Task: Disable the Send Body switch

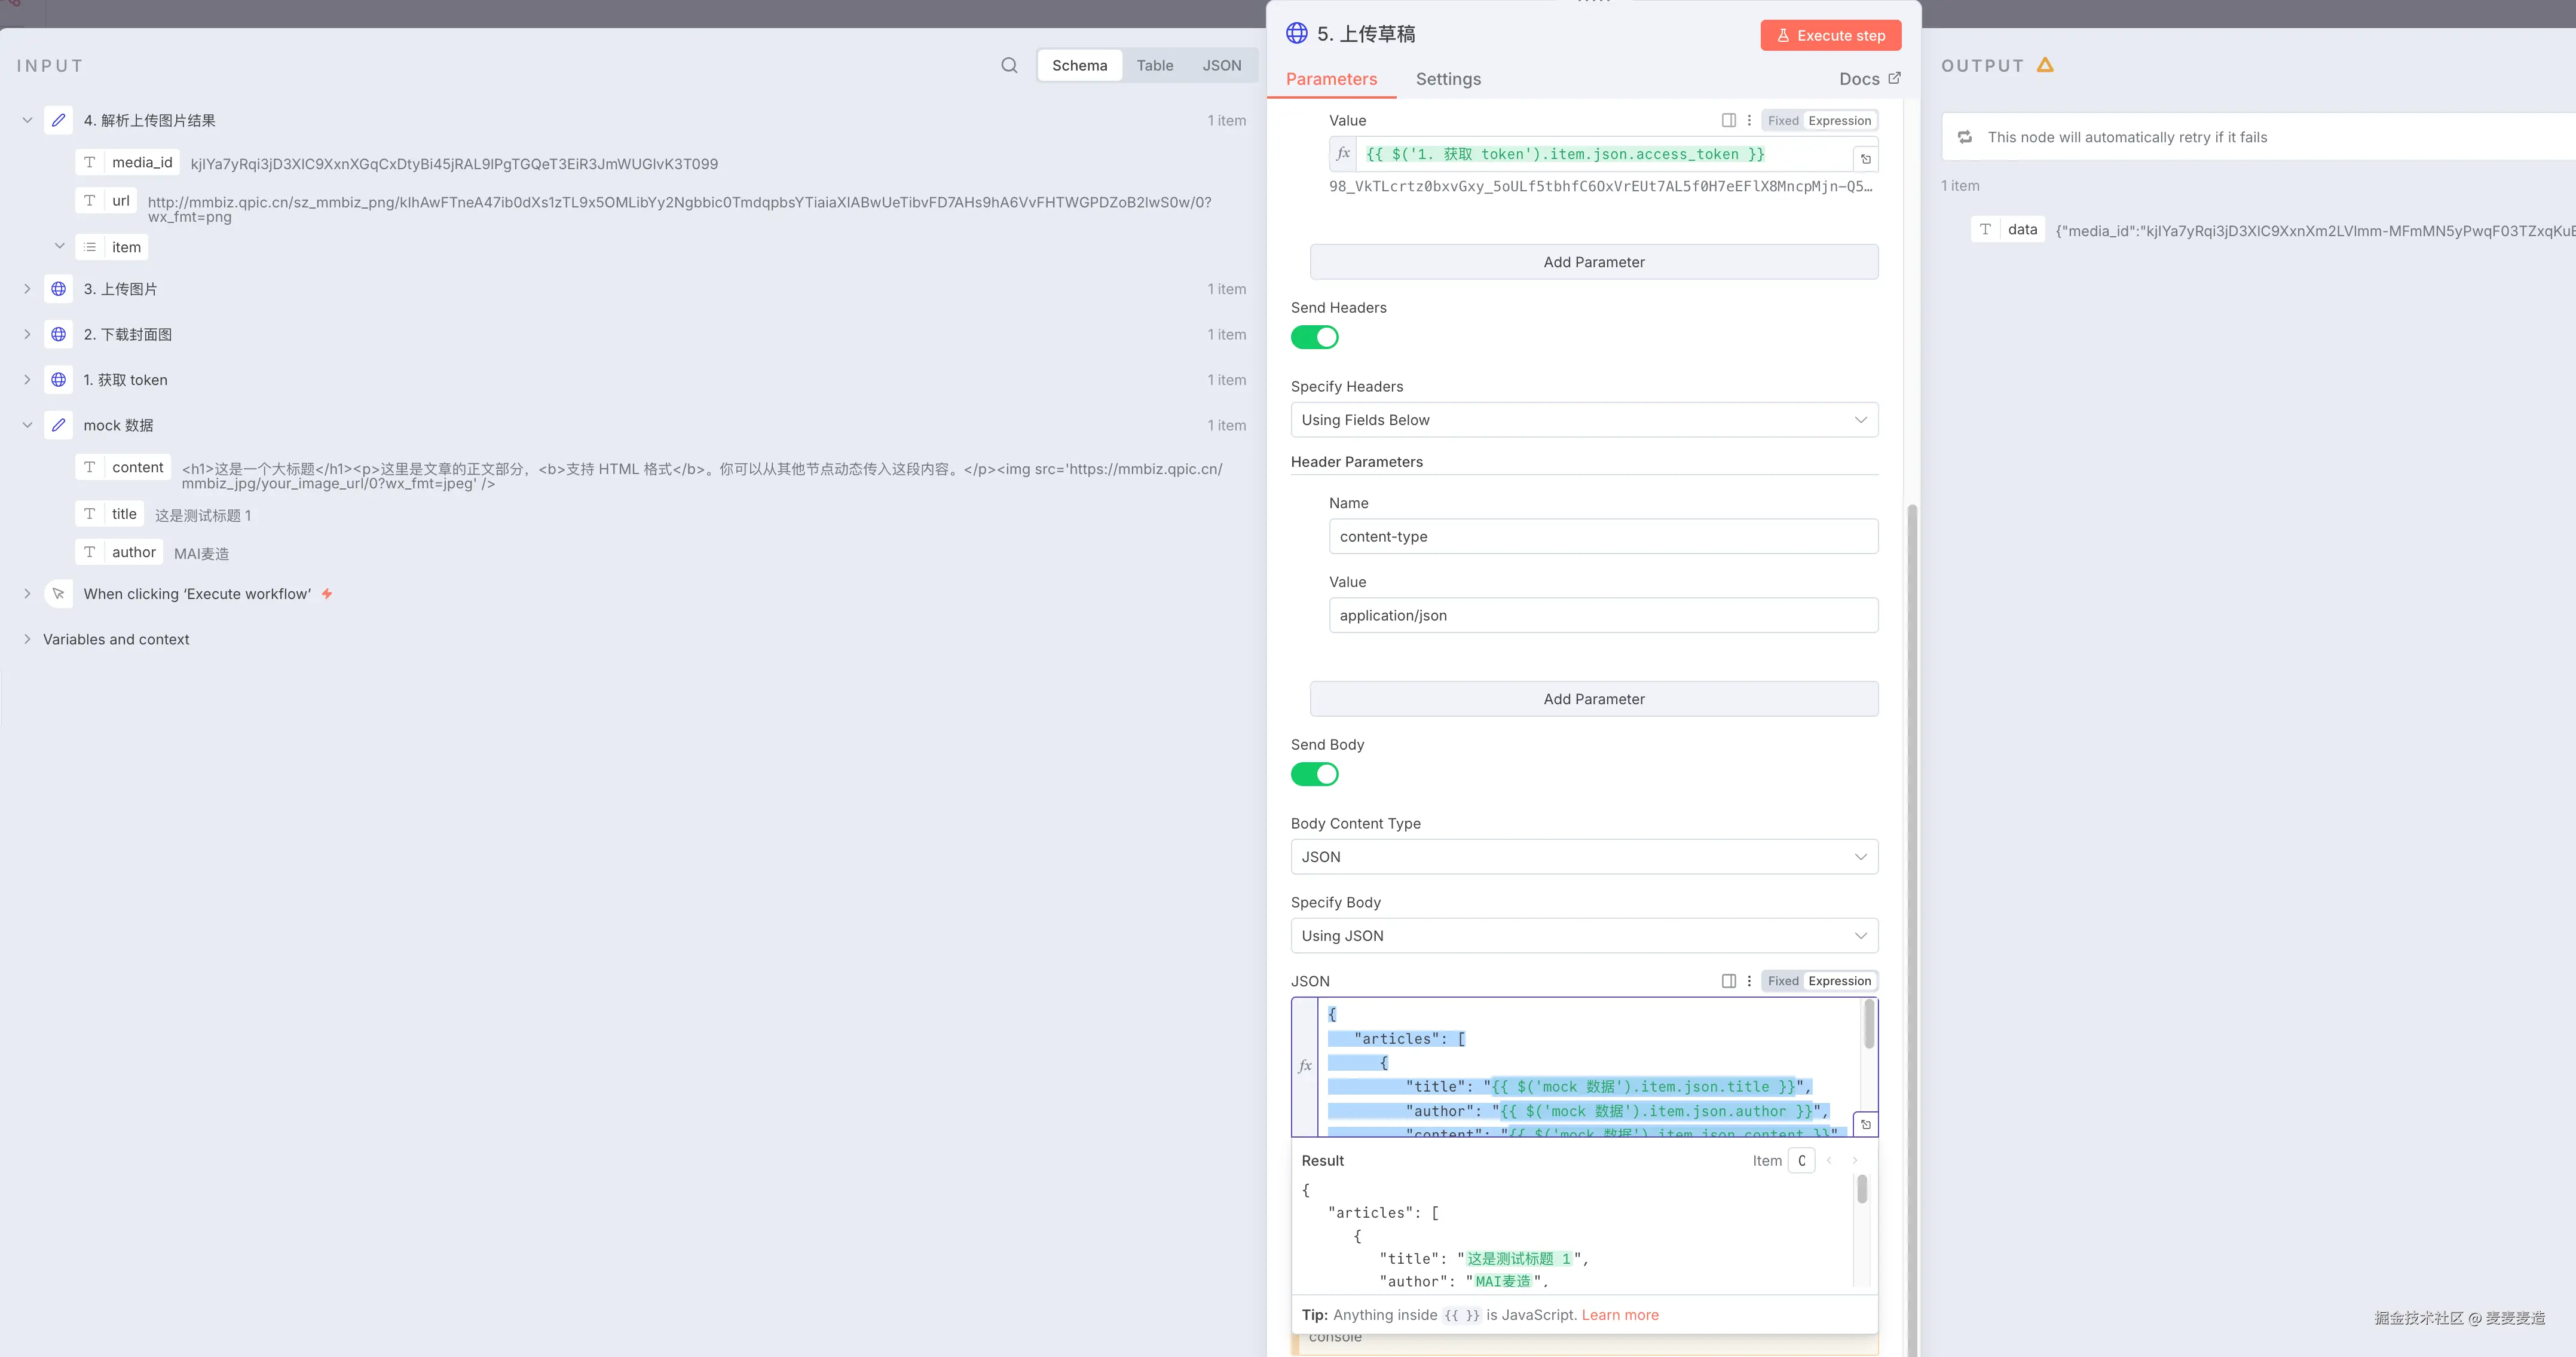Action: (1314, 775)
